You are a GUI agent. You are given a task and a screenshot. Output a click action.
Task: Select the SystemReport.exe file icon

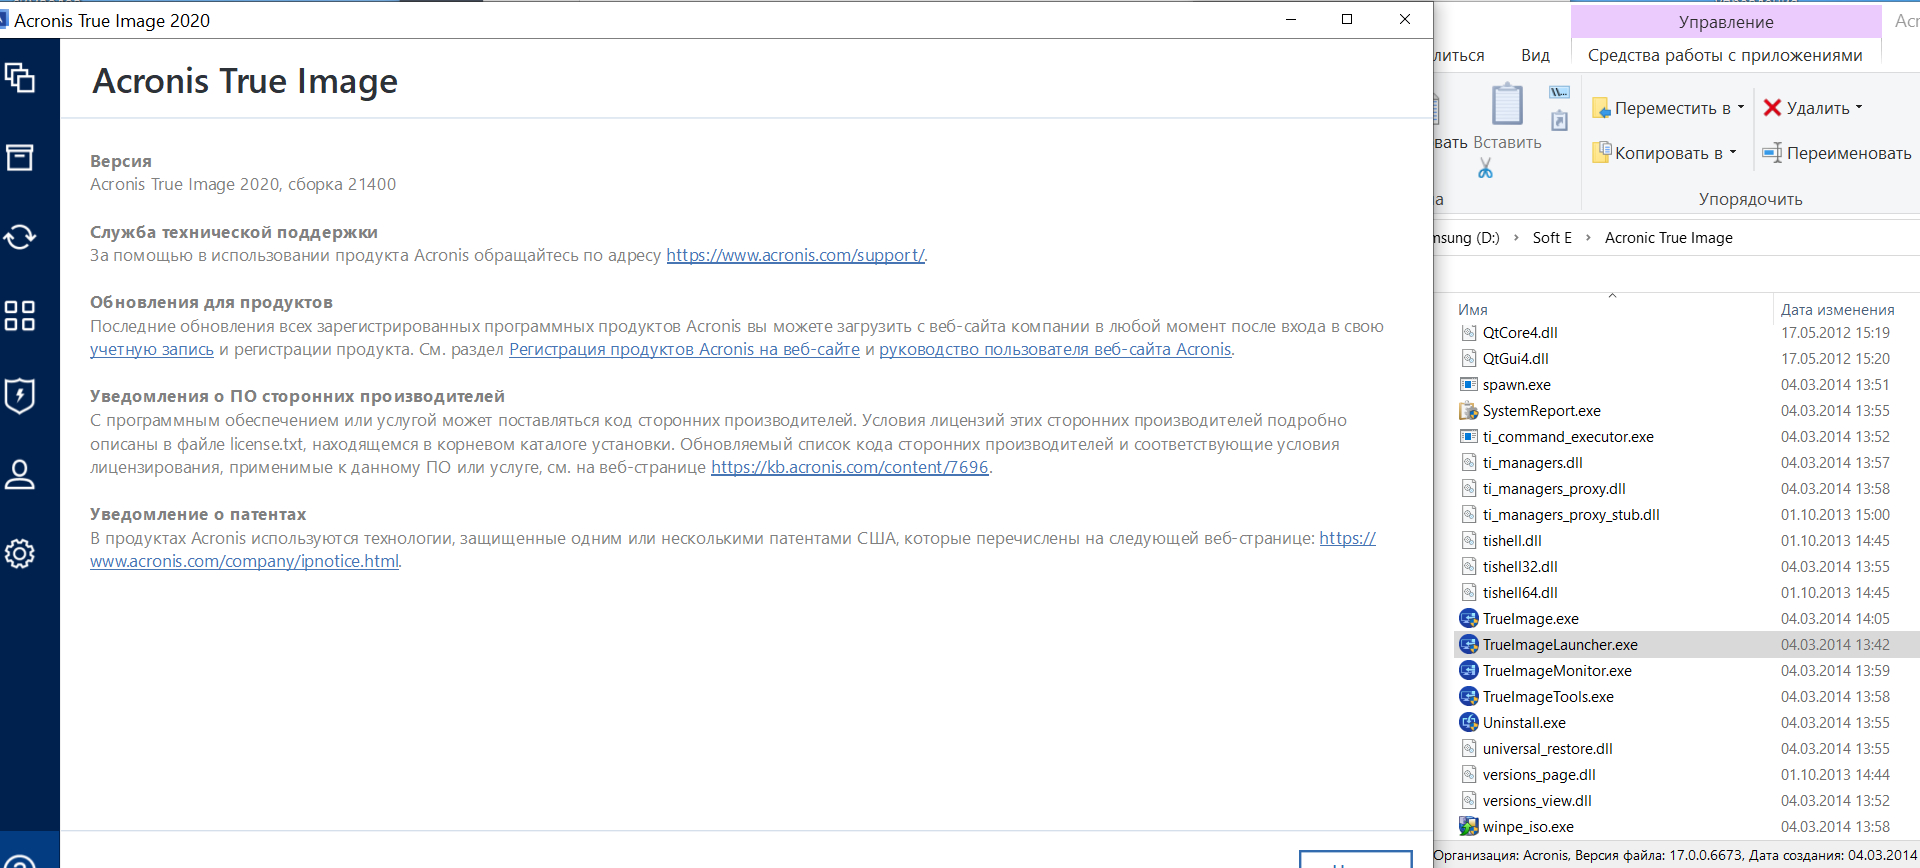point(1468,411)
